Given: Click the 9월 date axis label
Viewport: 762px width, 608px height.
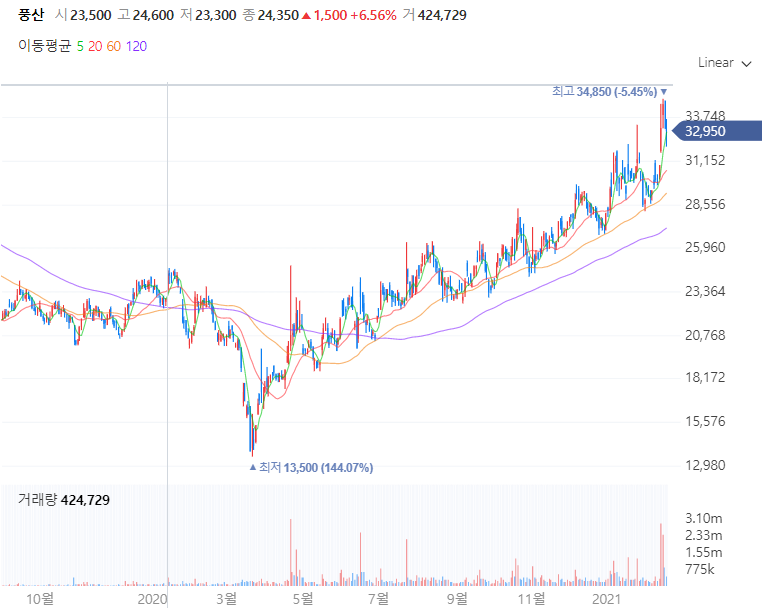Looking at the screenshot, I should pos(457,599).
